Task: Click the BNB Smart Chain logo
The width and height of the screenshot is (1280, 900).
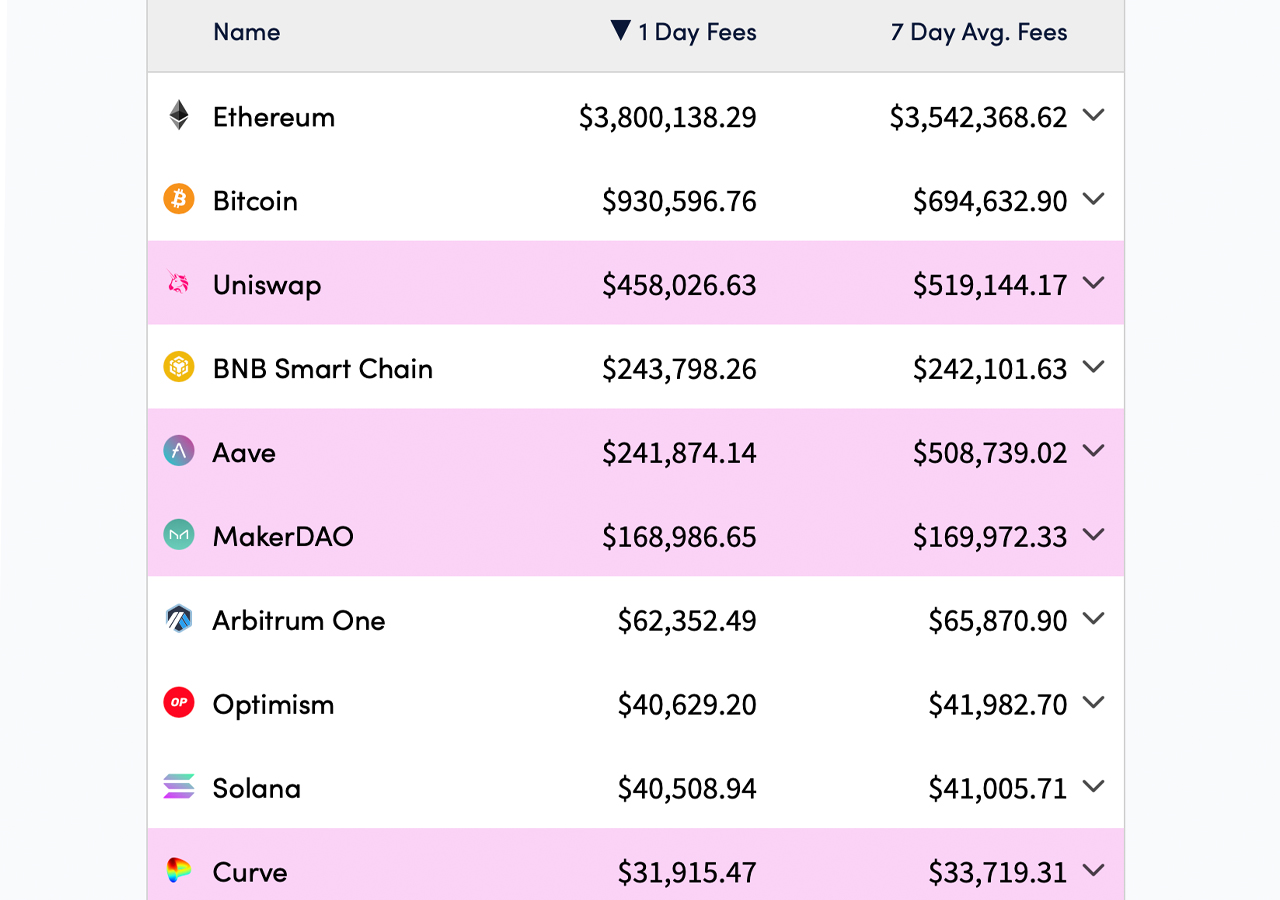Action: pyautogui.click(x=178, y=367)
